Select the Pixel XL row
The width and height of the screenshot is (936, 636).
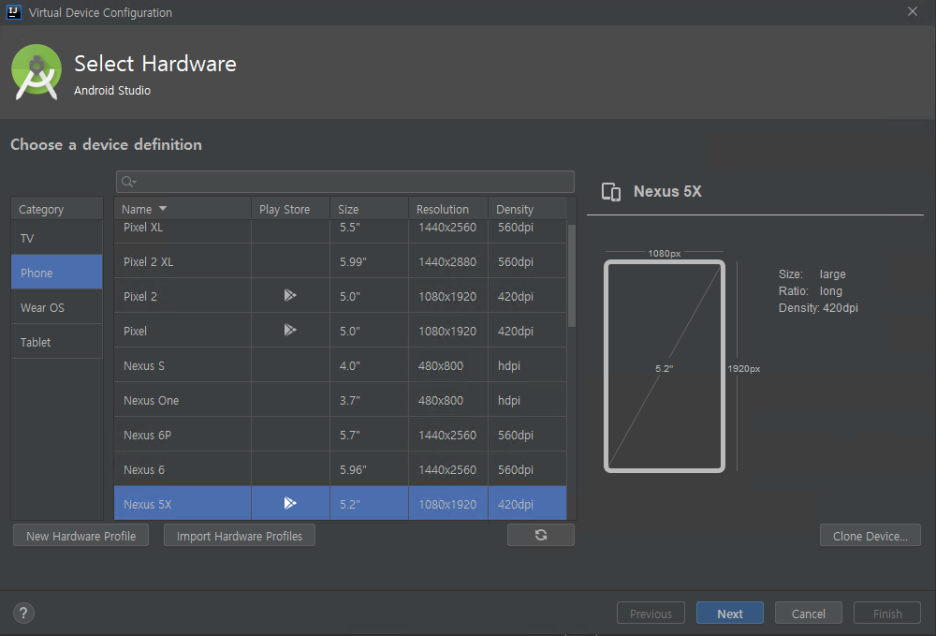[340, 229]
